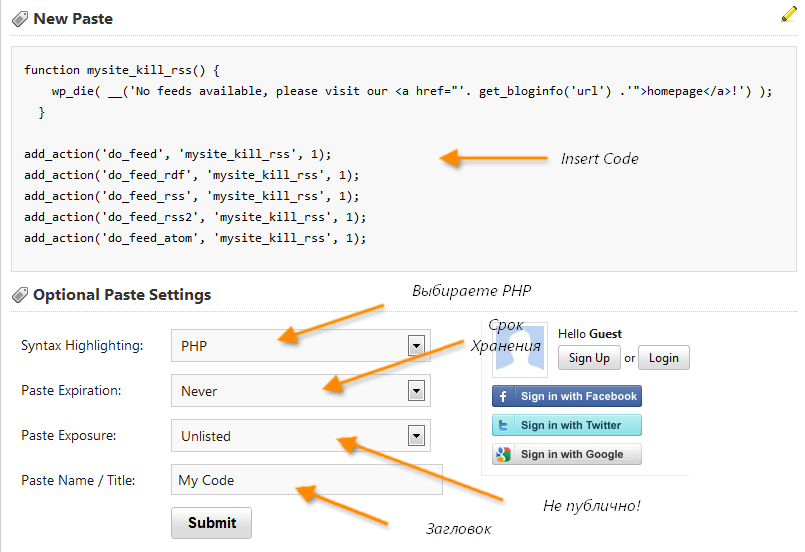Click the Login button
Viewport: 805px width, 552px height.
coord(664,358)
